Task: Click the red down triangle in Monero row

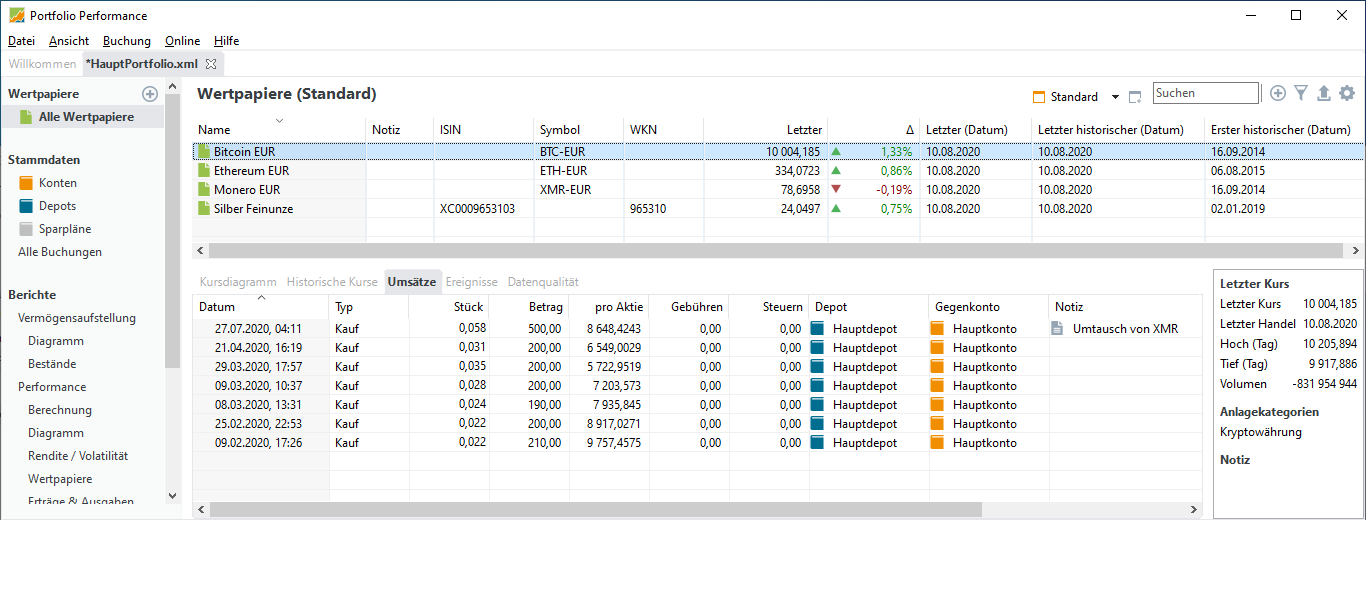Action: [x=836, y=190]
